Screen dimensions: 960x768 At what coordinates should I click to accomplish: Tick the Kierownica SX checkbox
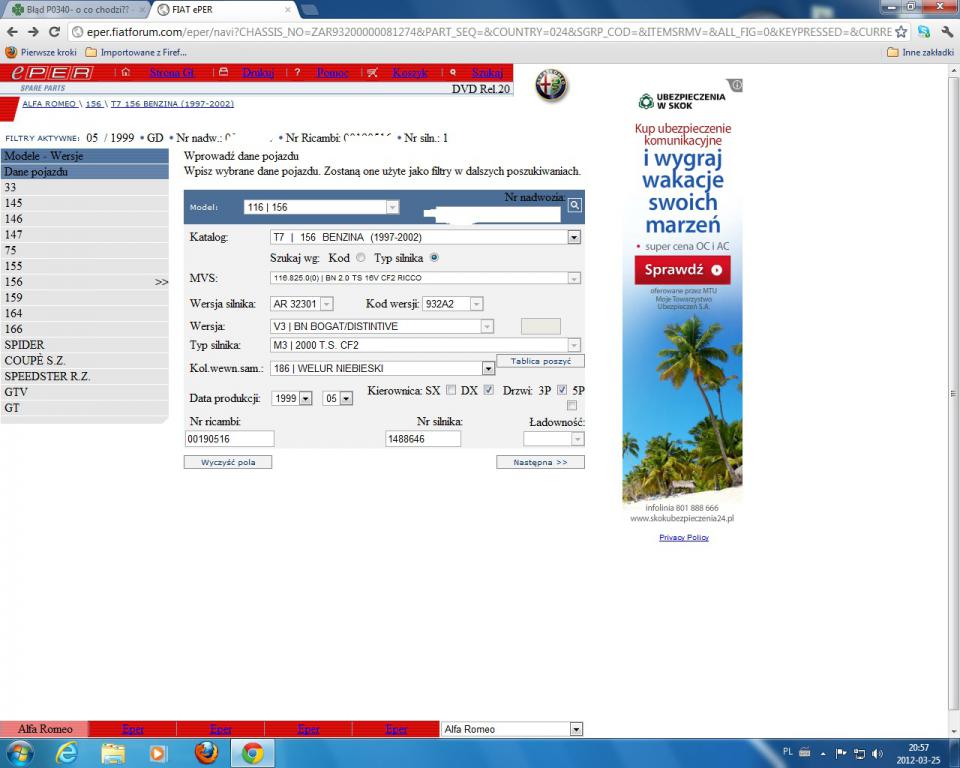pos(451,390)
